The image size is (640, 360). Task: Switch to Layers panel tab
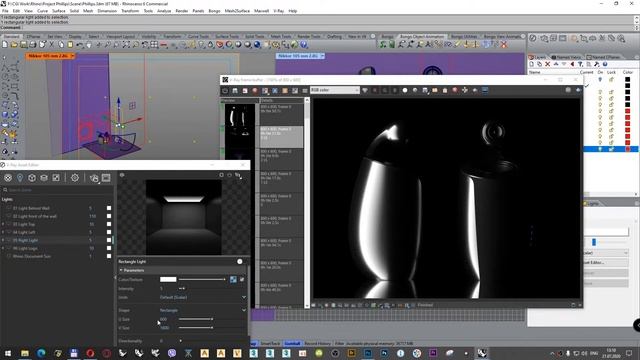[x=538, y=57]
